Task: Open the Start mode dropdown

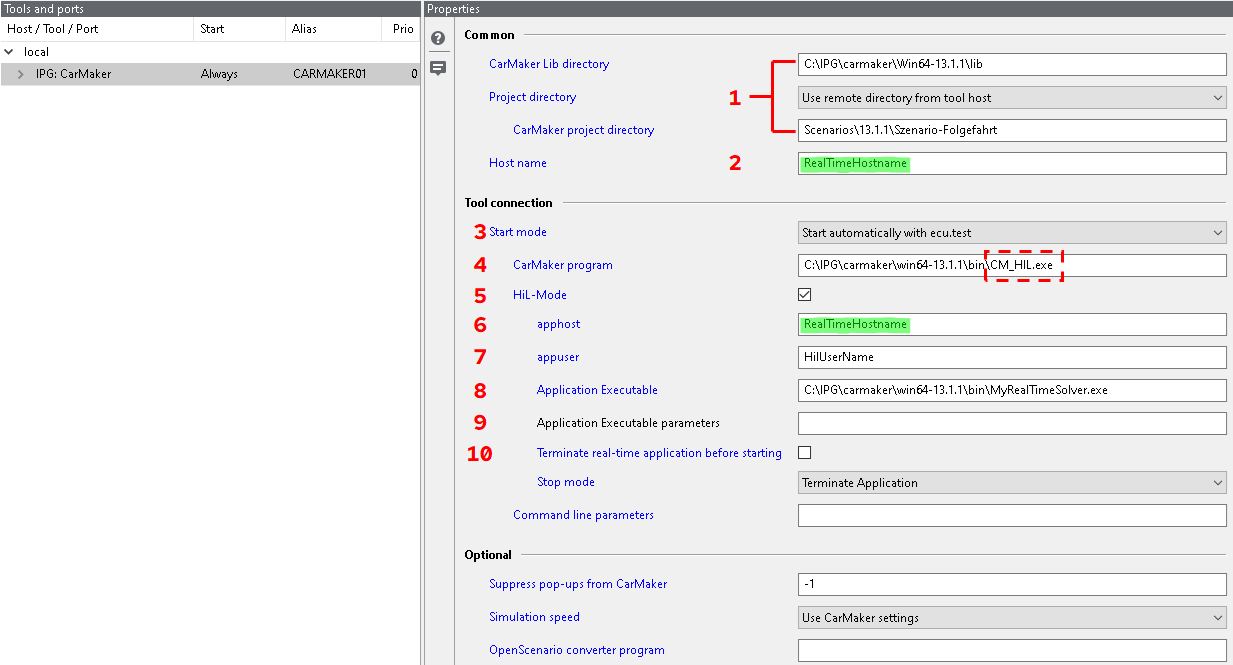Action: 1012,233
